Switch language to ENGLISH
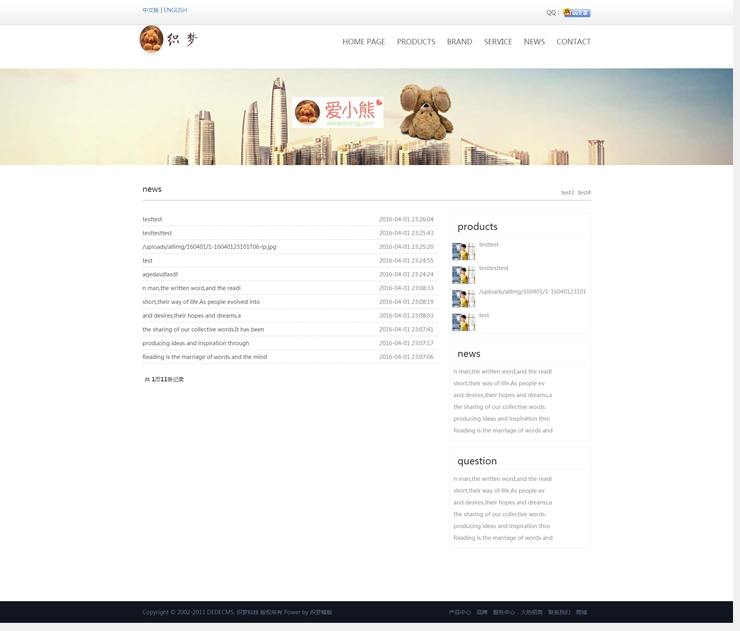This screenshot has height=631, width=740. click(176, 10)
